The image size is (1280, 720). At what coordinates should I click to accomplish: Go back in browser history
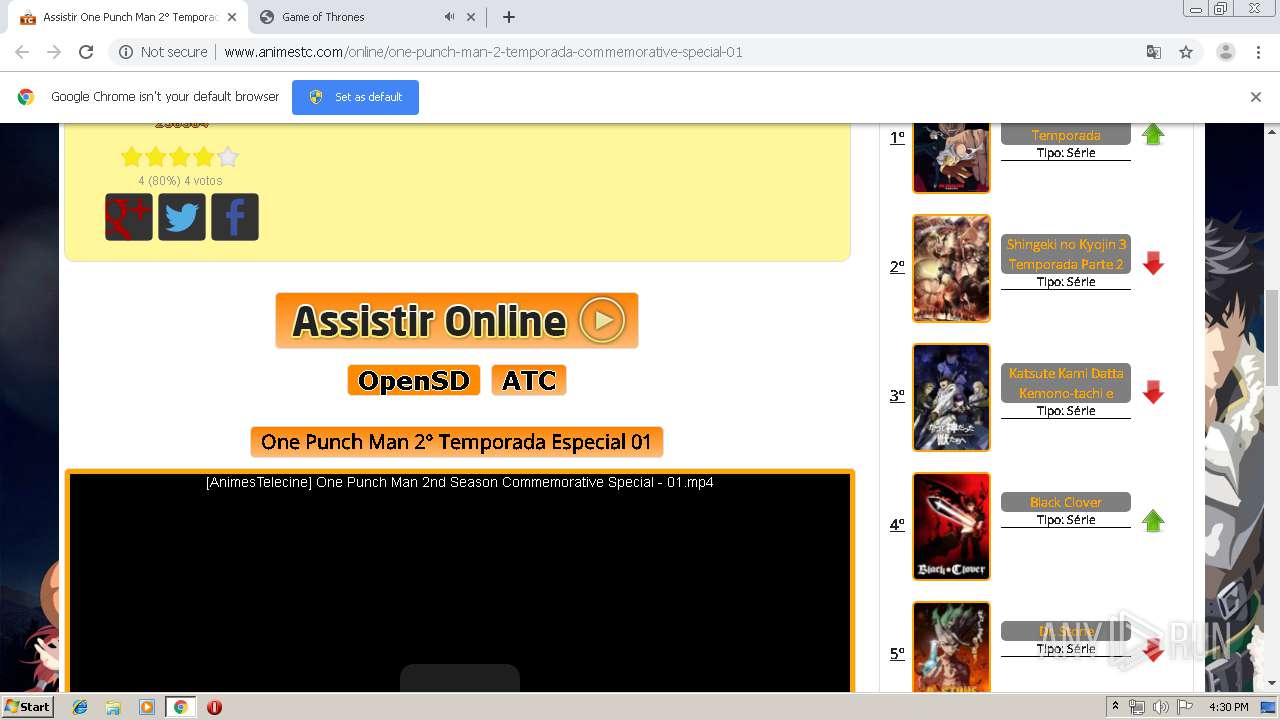[22, 52]
